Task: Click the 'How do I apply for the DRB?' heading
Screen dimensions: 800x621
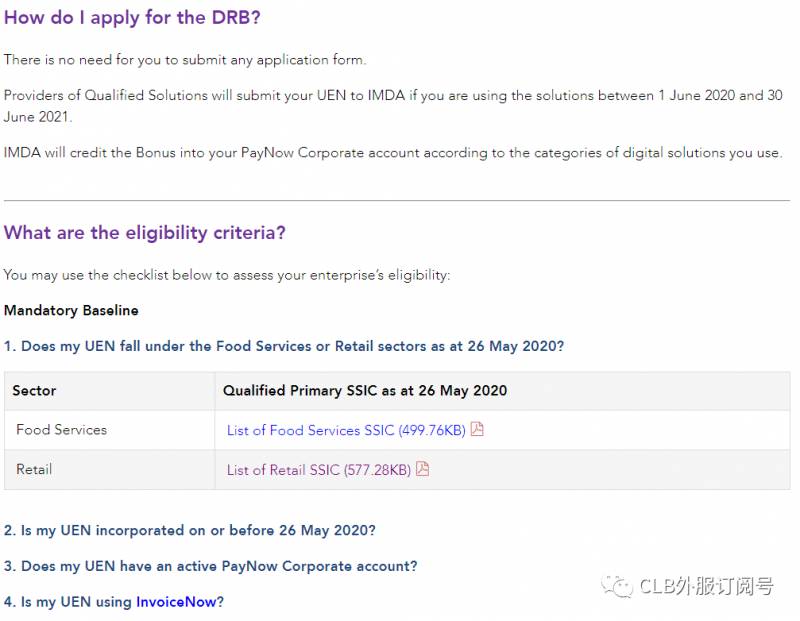Action: pyautogui.click(x=133, y=18)
